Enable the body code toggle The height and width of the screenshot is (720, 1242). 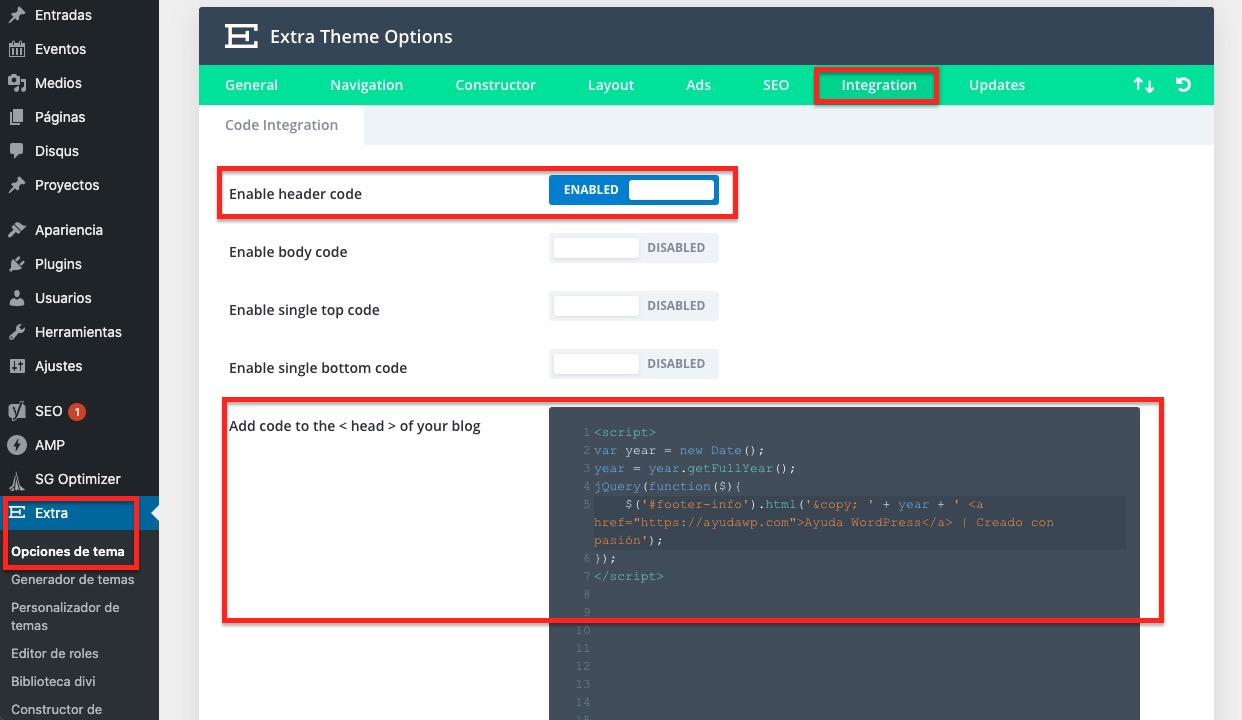[633, 248]
